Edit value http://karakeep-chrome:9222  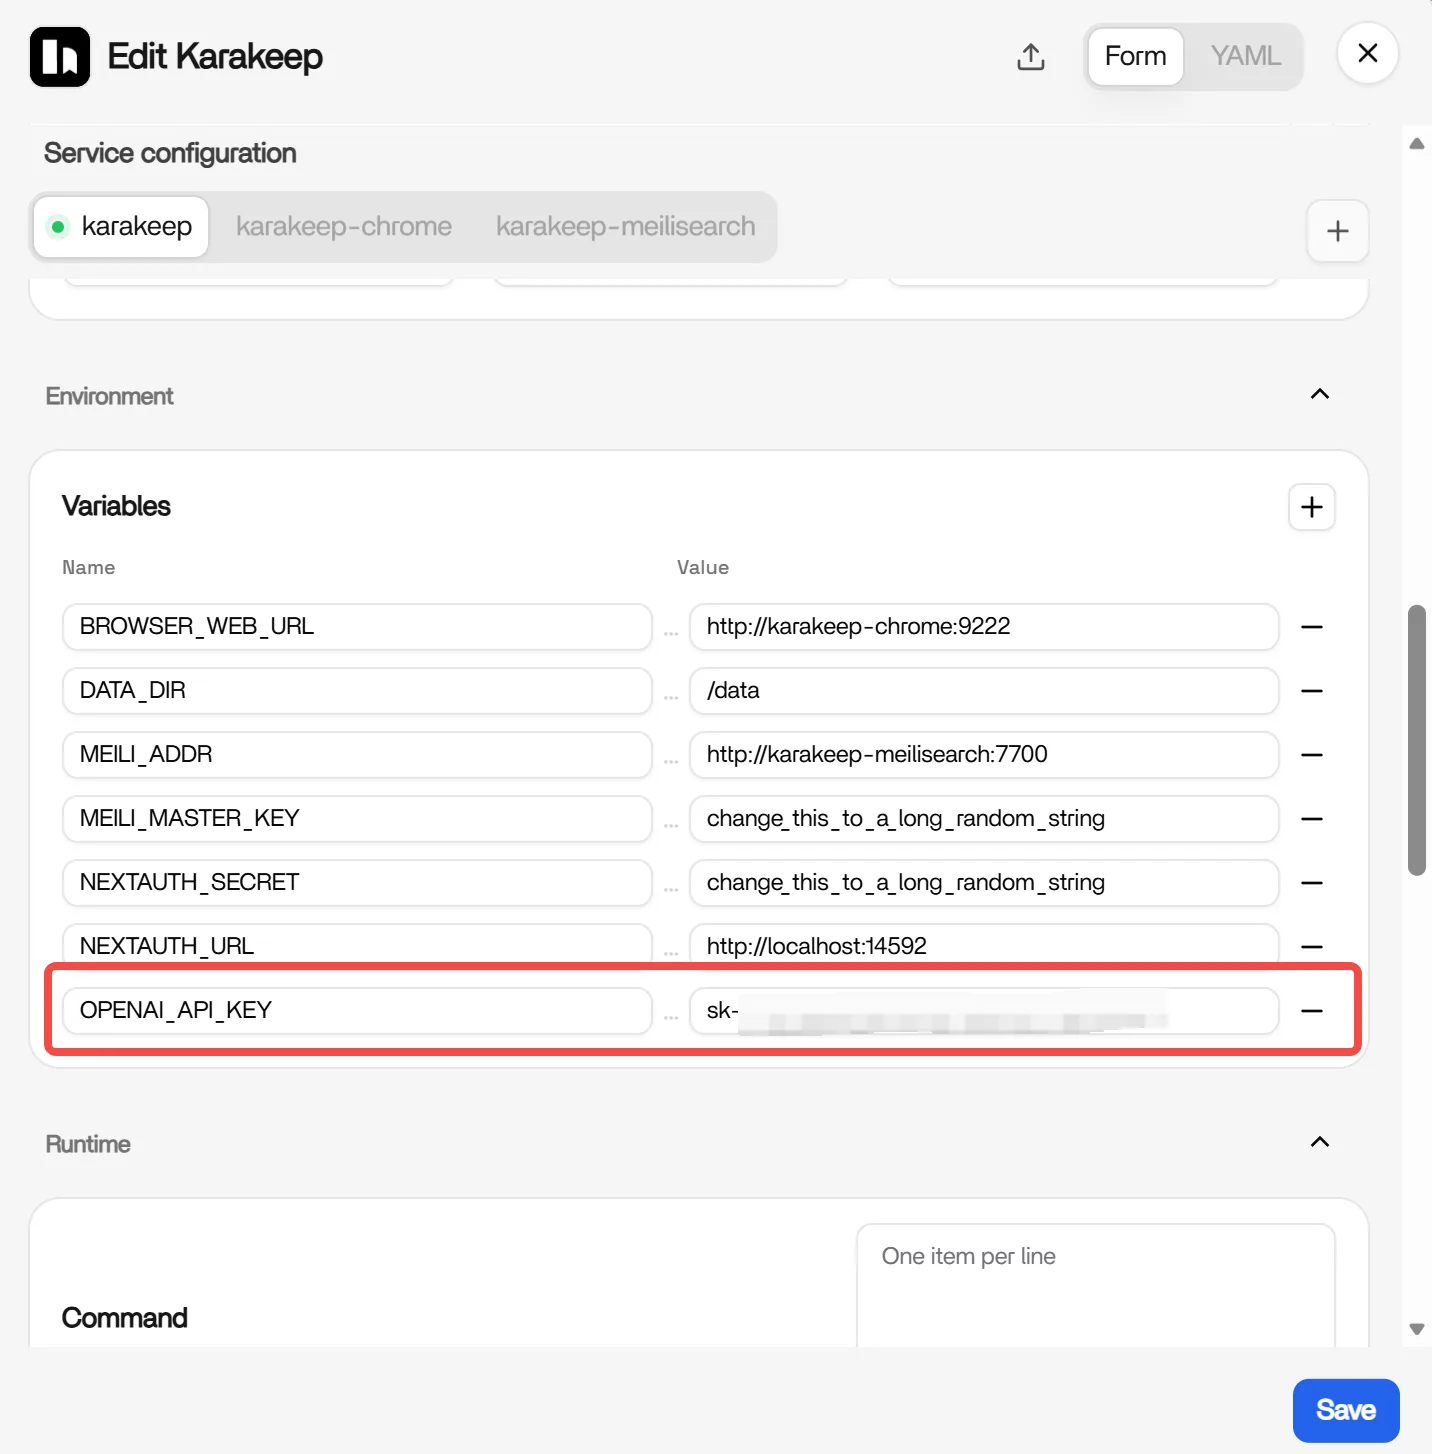pyautogui.click(x=984, y=627)
